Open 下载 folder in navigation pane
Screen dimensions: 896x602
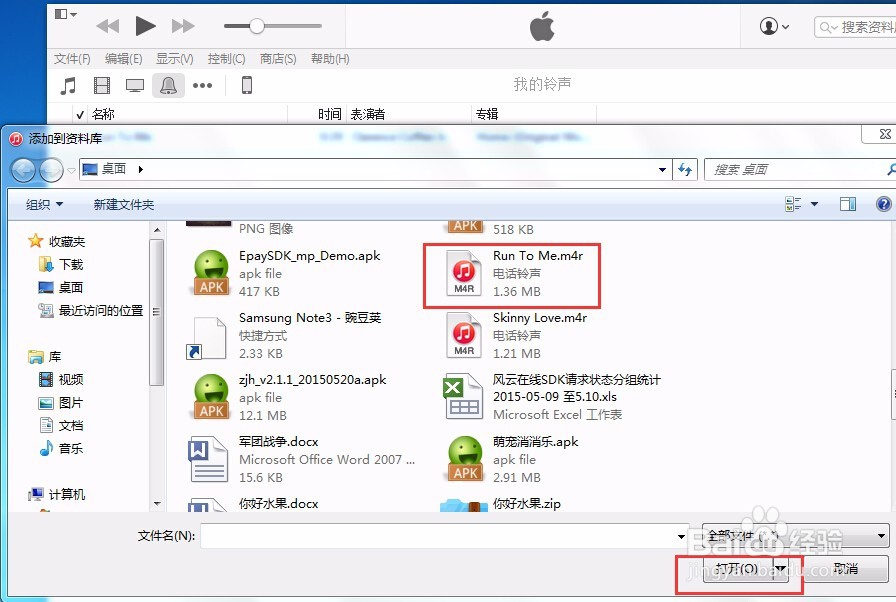click(x=61, y=264)
